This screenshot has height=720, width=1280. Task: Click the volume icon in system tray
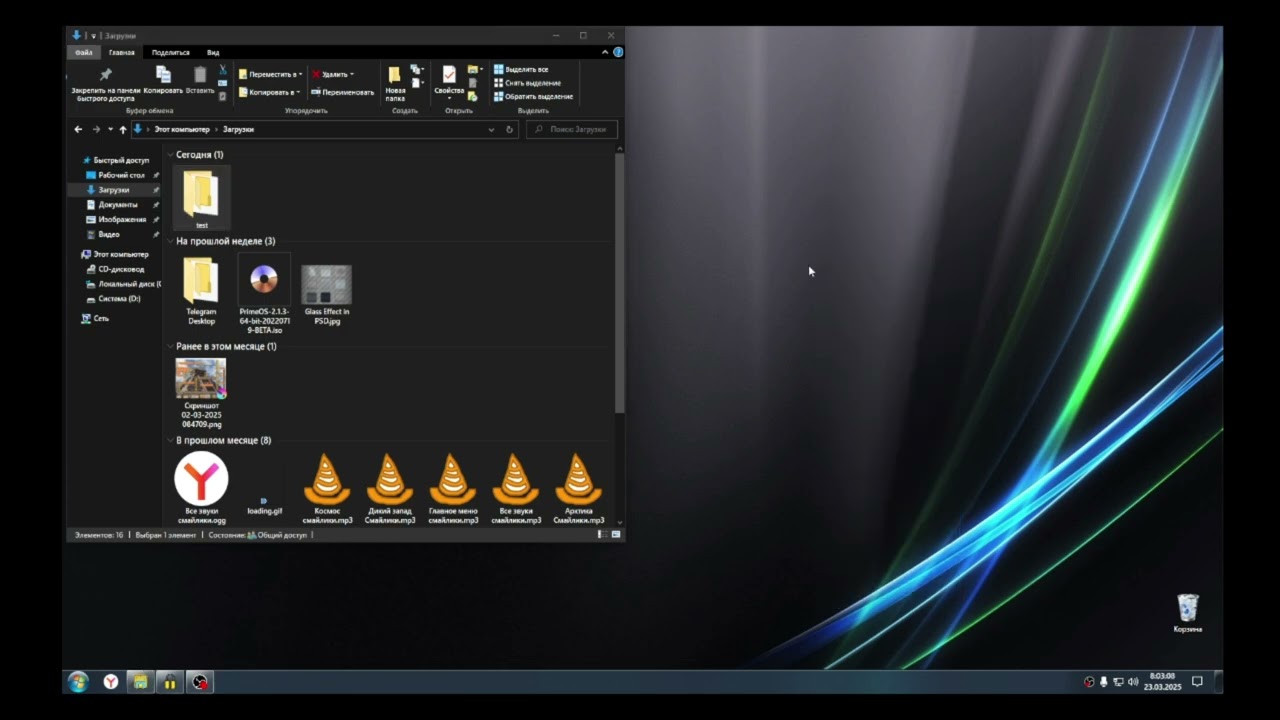pos(1133,682)
